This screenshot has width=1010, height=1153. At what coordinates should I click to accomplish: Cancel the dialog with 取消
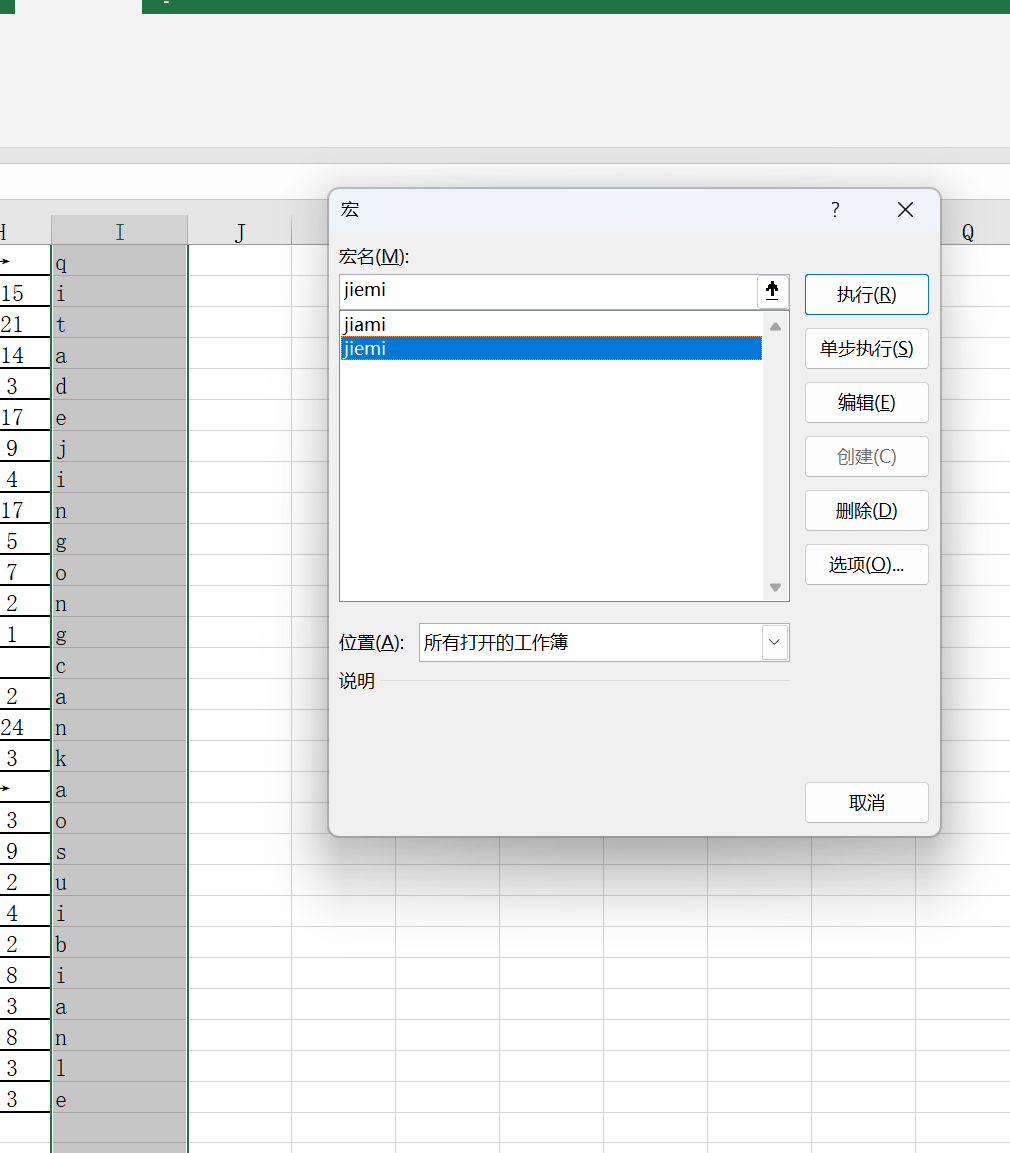point(866,803)
